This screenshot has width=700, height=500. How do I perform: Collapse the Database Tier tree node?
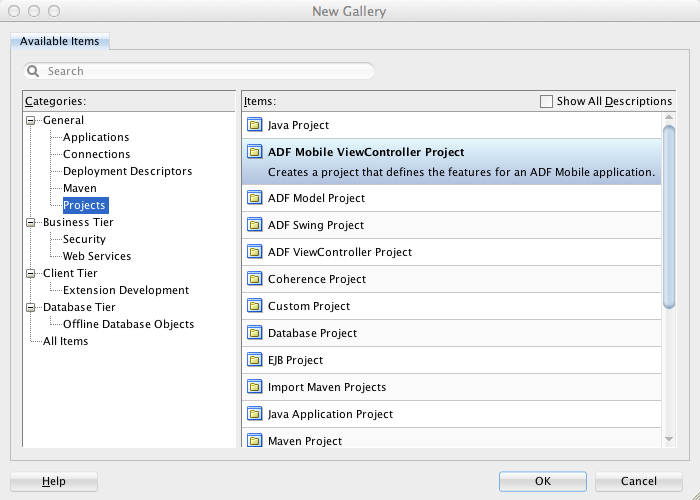tap(31, 308)
